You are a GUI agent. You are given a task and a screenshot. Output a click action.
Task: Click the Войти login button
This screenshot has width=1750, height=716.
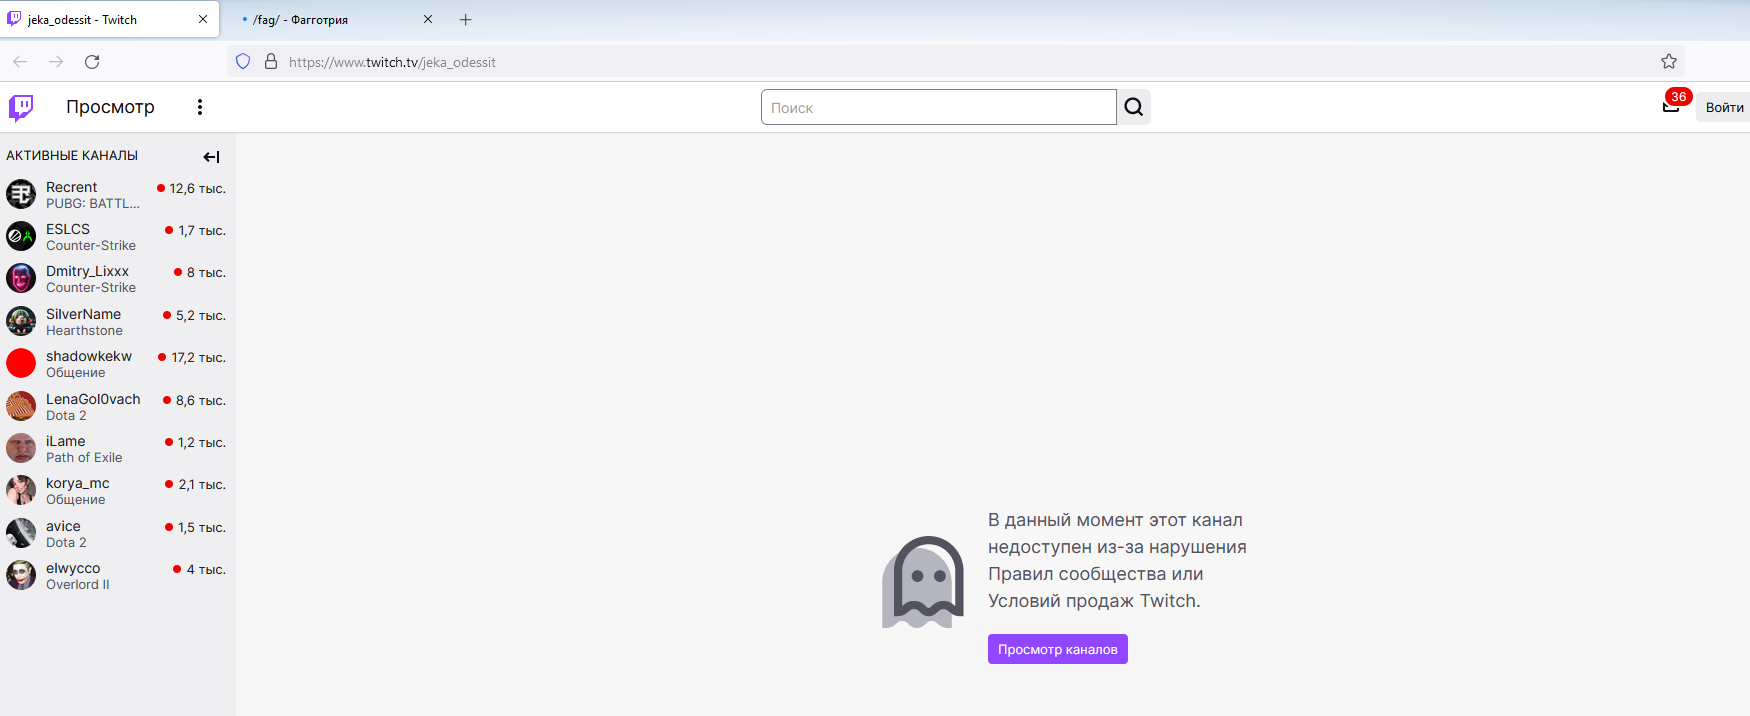pyautogui.click(x=1724, y=107)
